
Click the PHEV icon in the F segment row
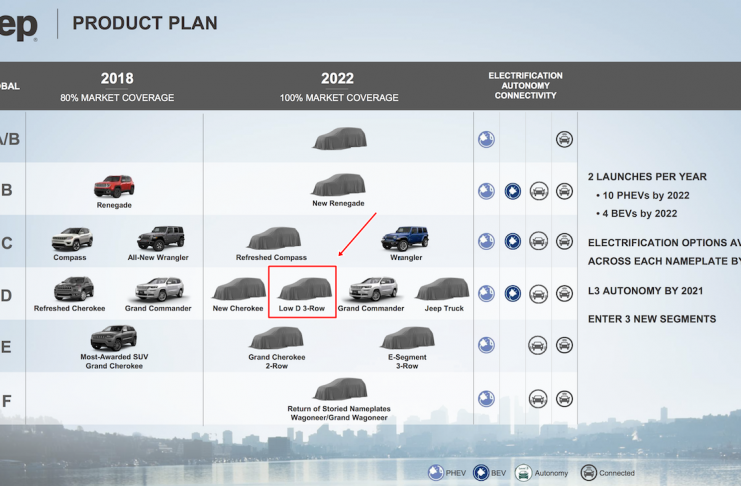pyautogui.click(x=486, y=397)
